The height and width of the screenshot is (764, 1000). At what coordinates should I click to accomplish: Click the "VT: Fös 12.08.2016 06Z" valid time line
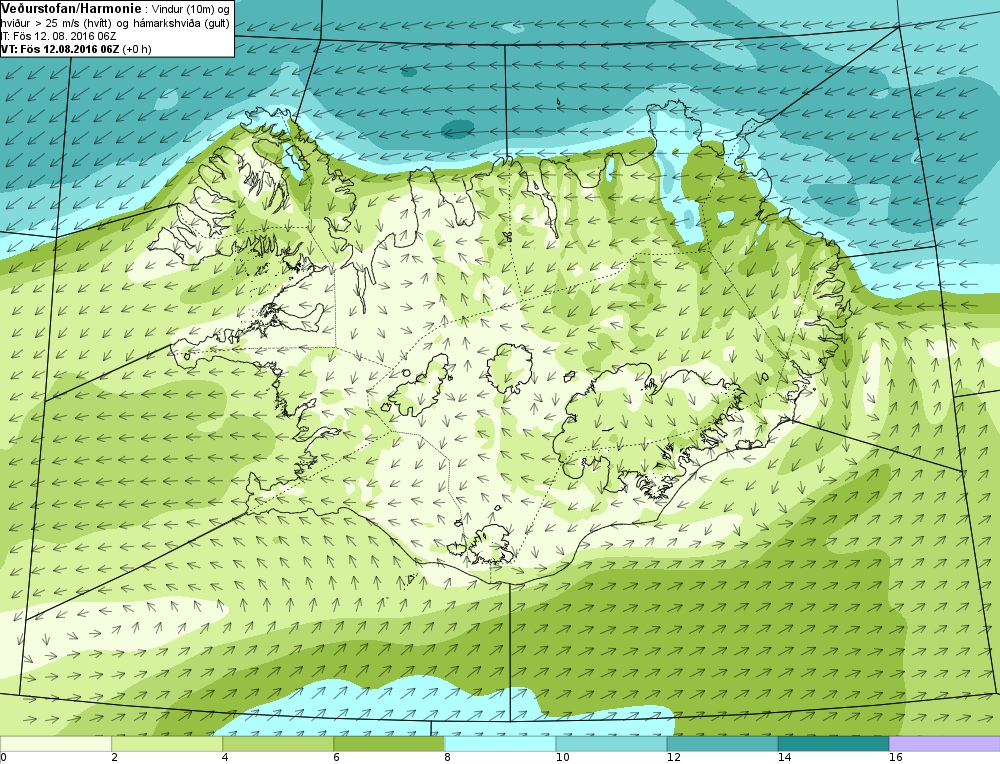(60, 49)
